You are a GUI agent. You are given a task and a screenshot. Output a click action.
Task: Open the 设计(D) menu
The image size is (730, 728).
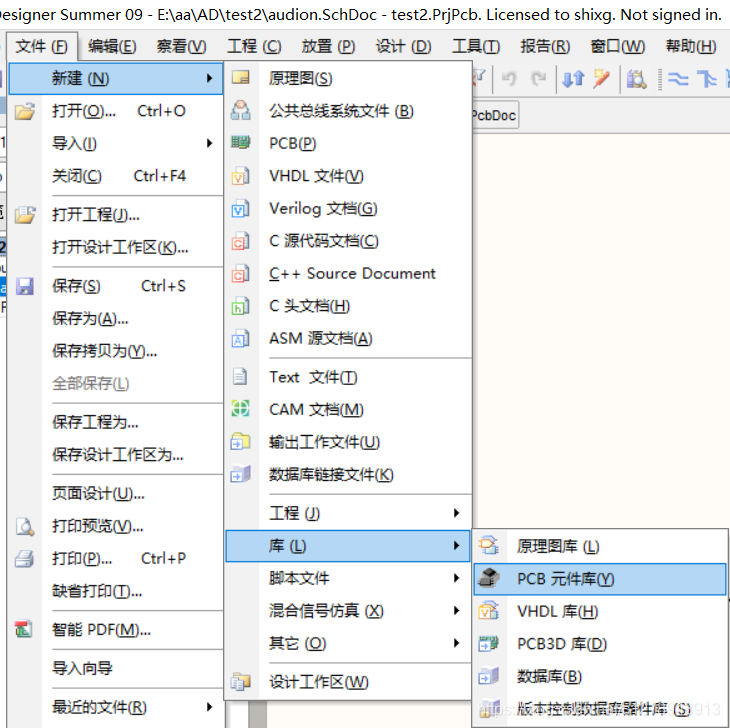pyautogui.click(x=403, y=47)
